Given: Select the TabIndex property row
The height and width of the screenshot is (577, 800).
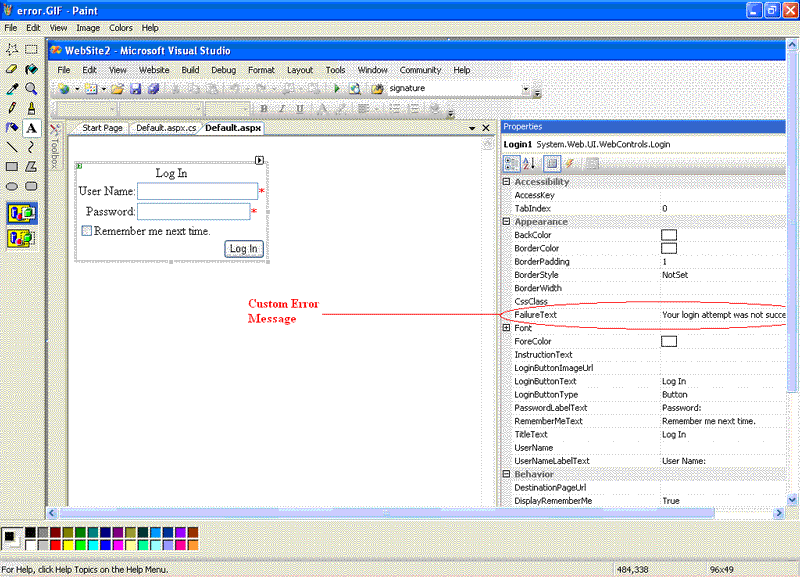Looking at the screenshot, I should point(644,208).
